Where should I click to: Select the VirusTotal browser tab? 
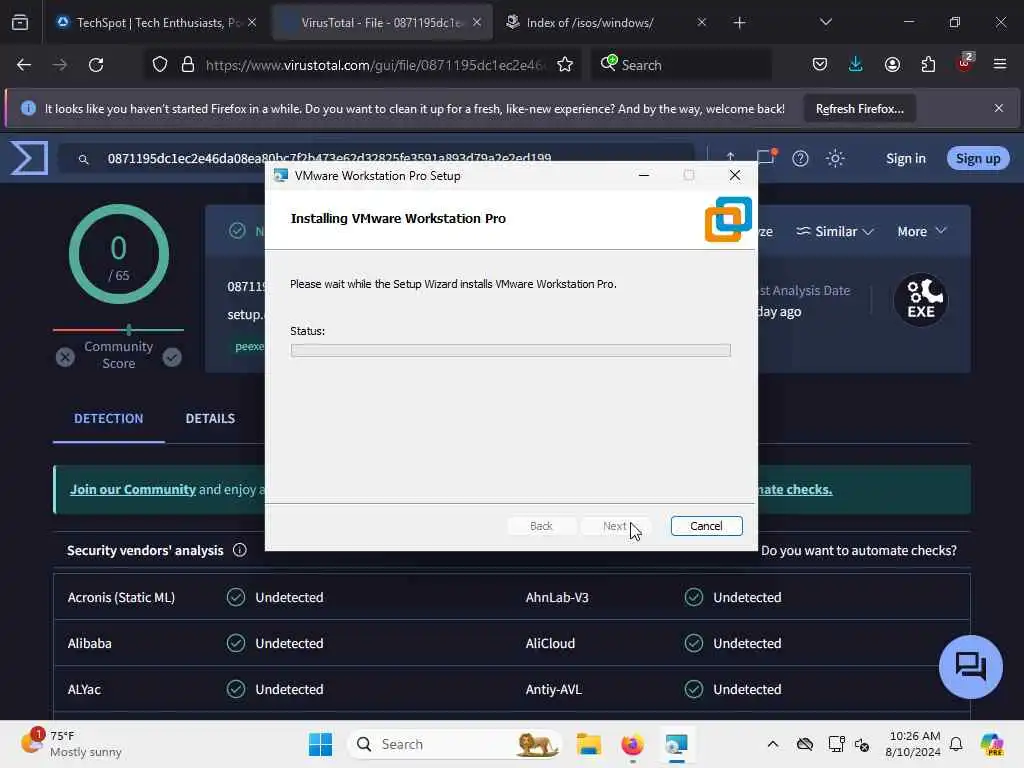[x=382, y=23]
